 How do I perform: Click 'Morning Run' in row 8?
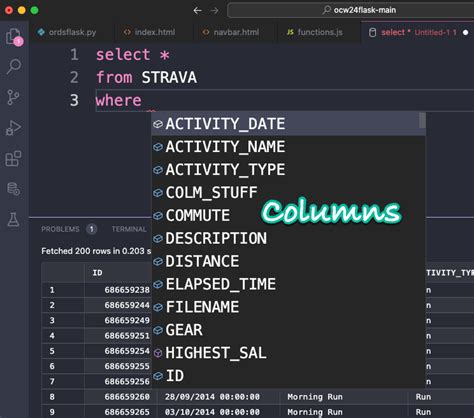coord(315,397)
